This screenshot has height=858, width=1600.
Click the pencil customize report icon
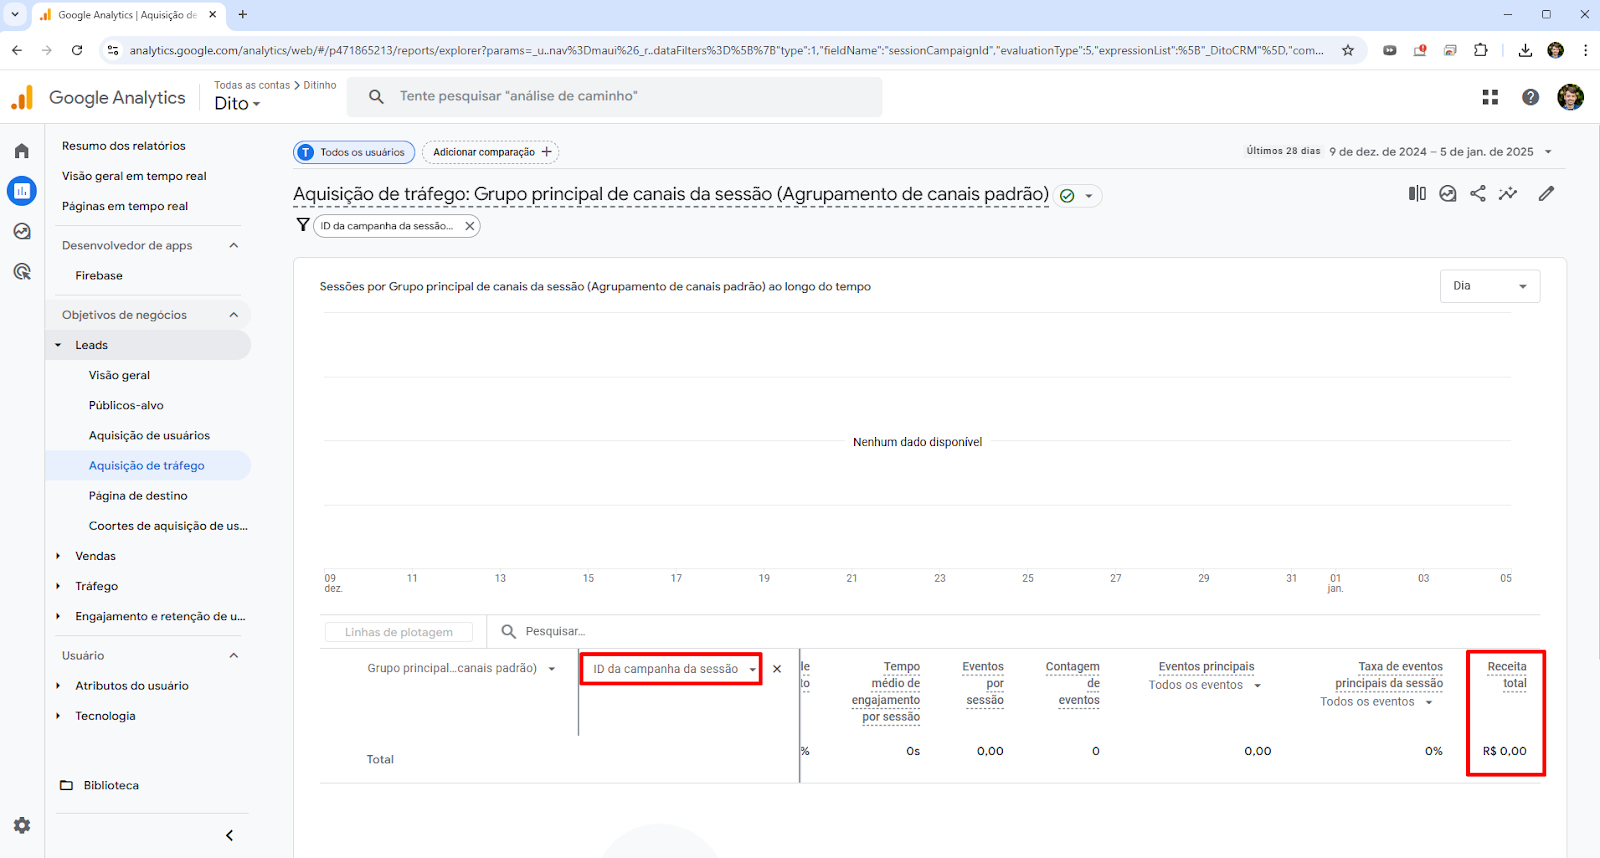coord(1547,194)
